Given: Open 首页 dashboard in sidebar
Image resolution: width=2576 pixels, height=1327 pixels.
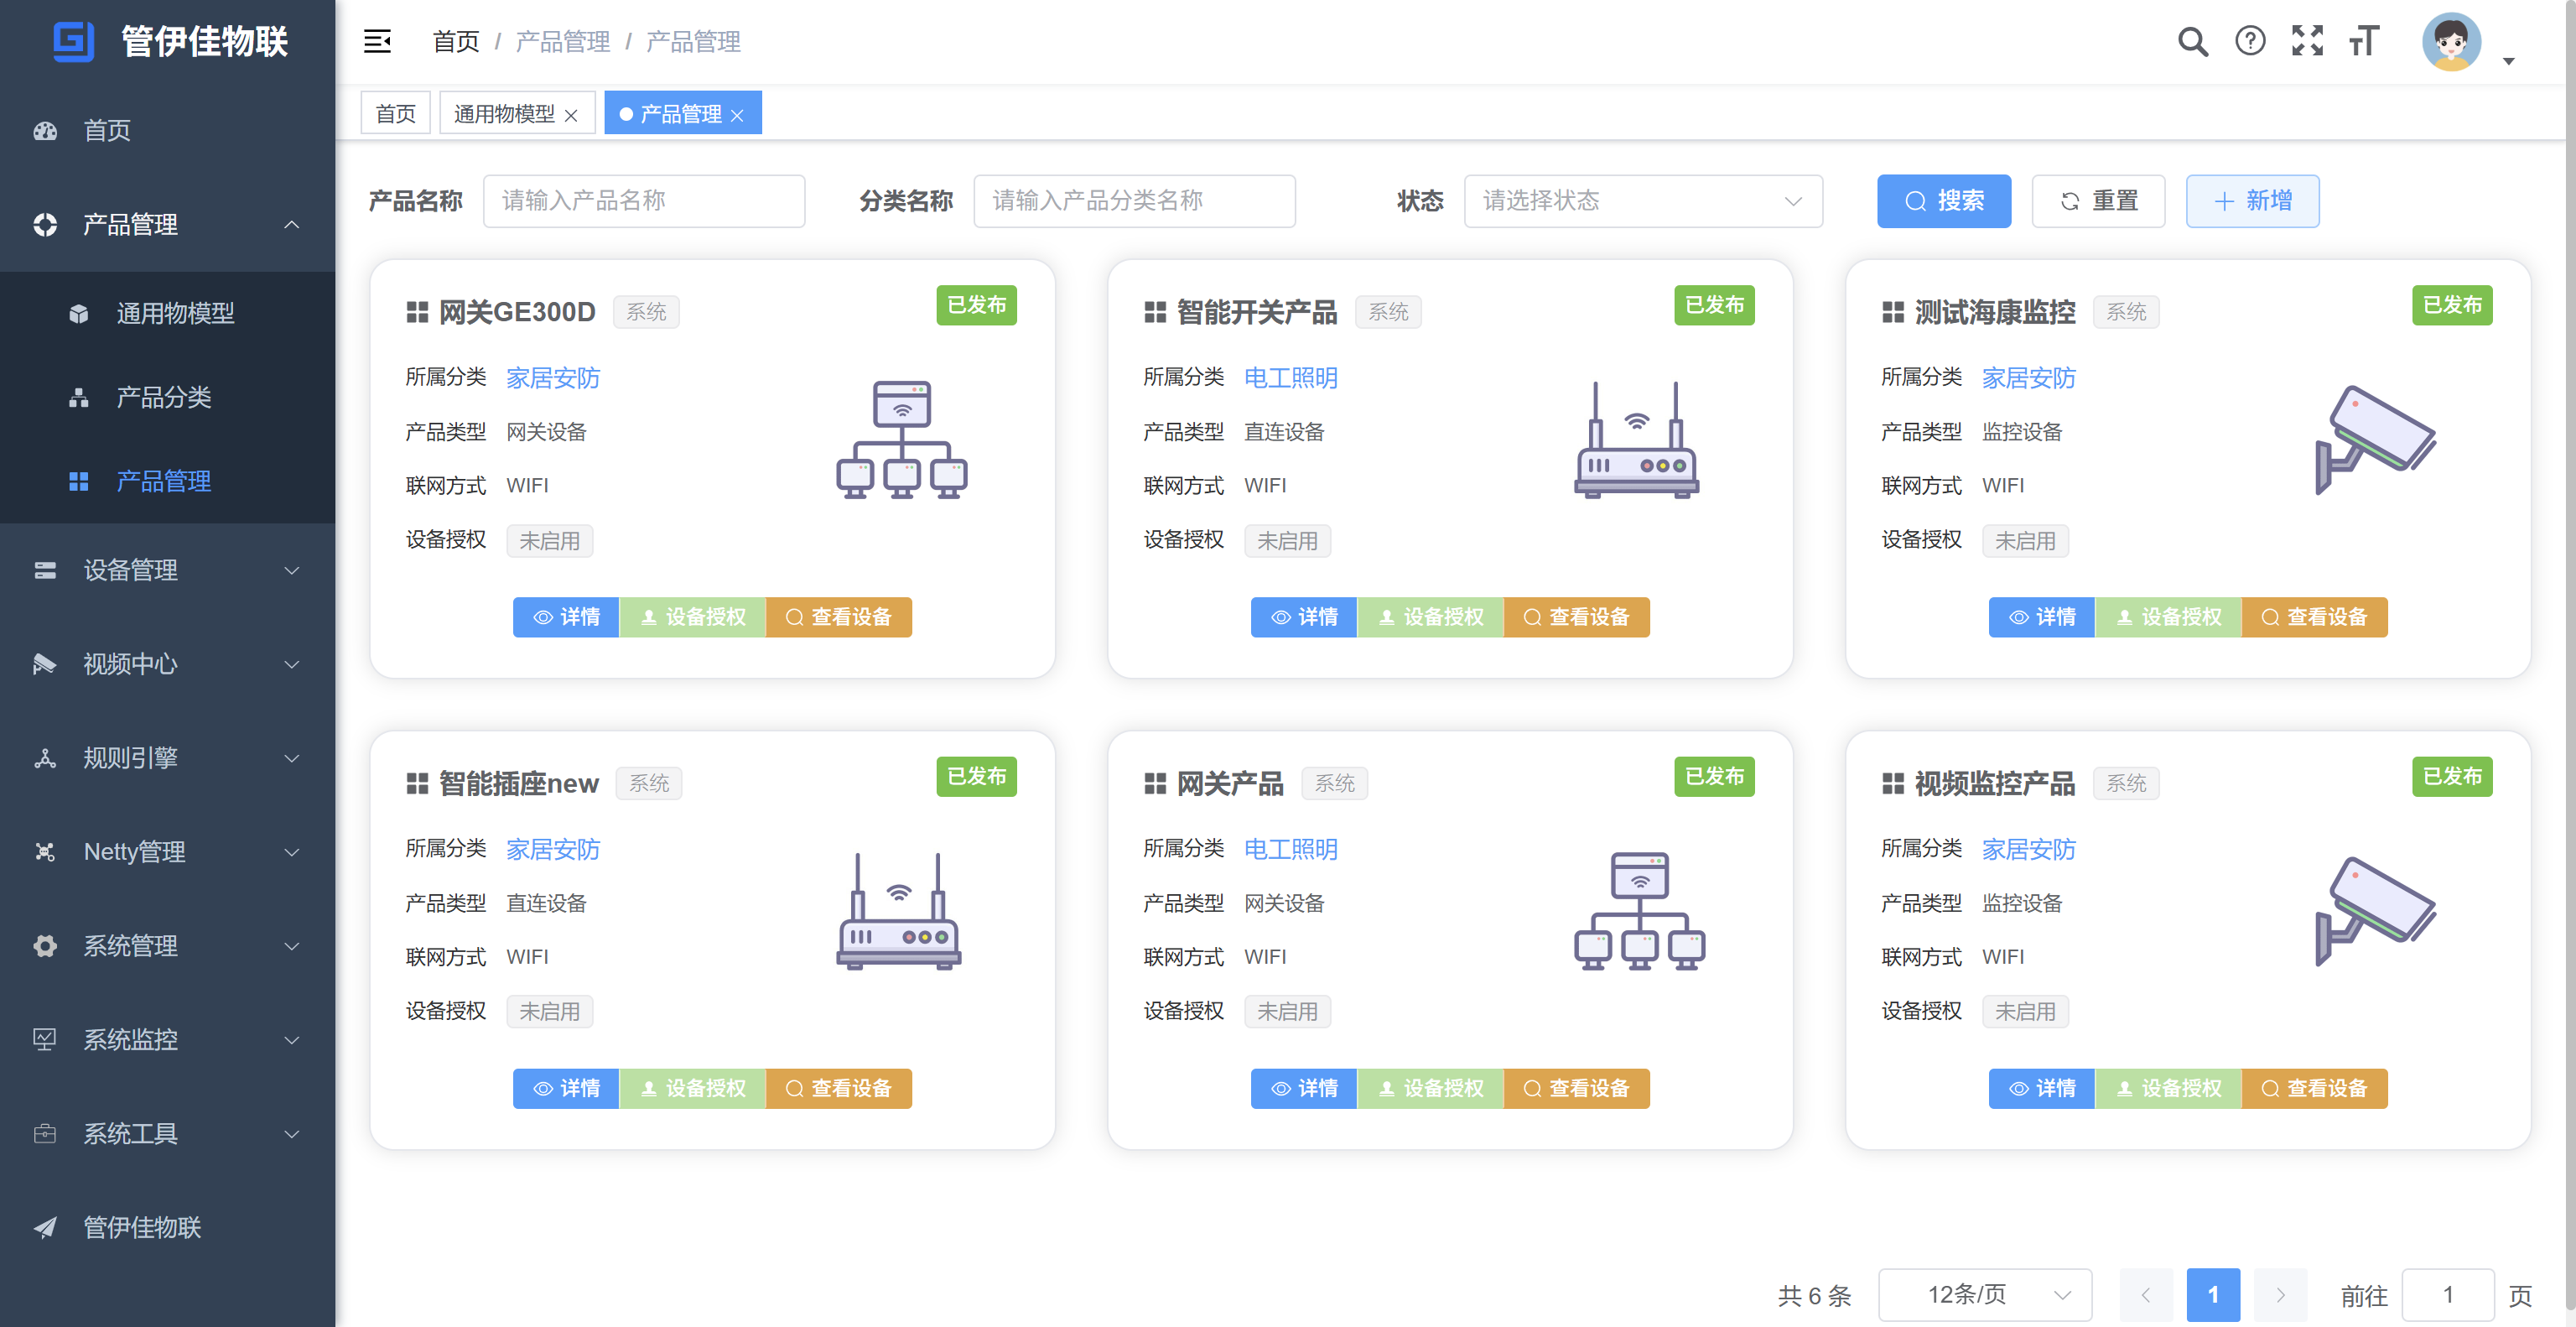Looking at the screenshot, I should [x=168, y=130].
